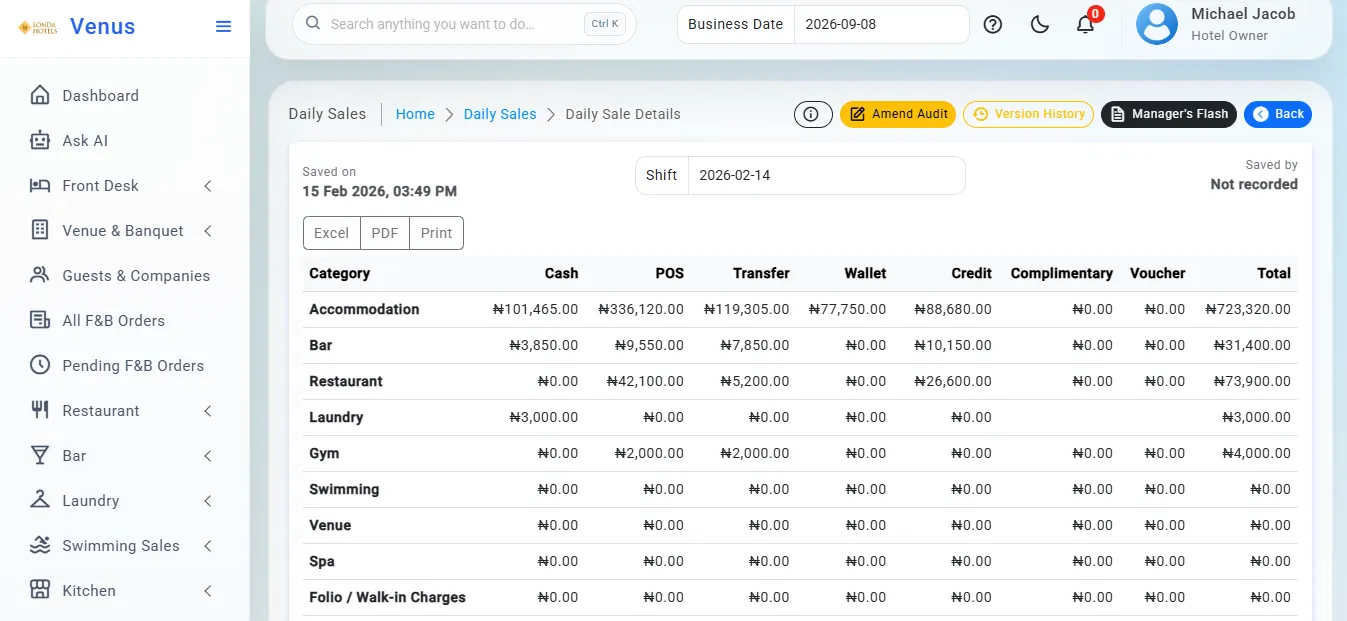Screen dimensions: 1347x621
Task: Click the Amend Audit button
Action: [x=898, y=114]
